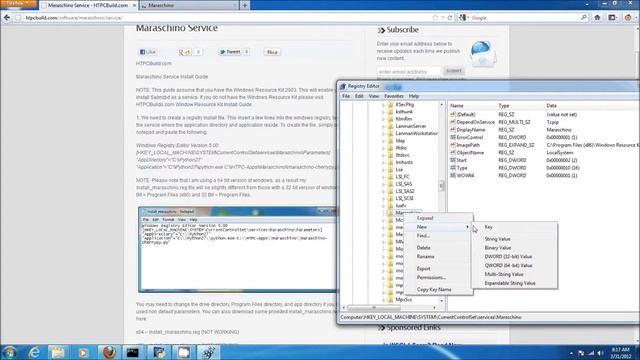The height and width of the screenshot is (360, 640).
Task: Click the Facebook Like button
Action: click(x=148, y=52)
